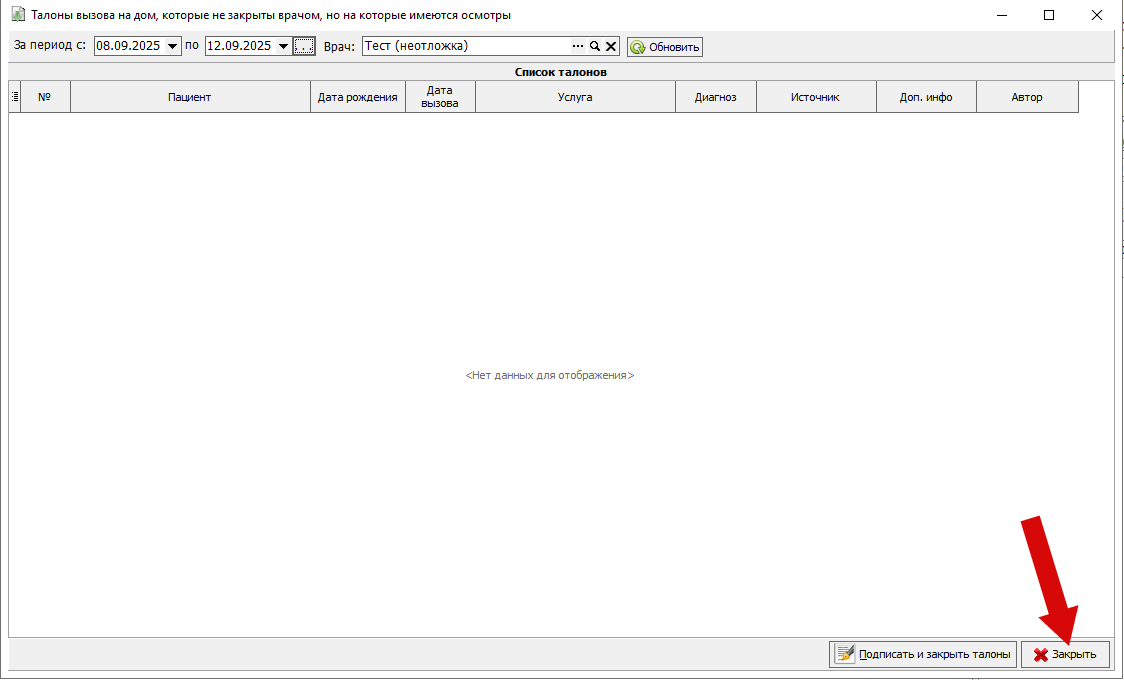Click inside the Врач input field

(x=464, y=46)
